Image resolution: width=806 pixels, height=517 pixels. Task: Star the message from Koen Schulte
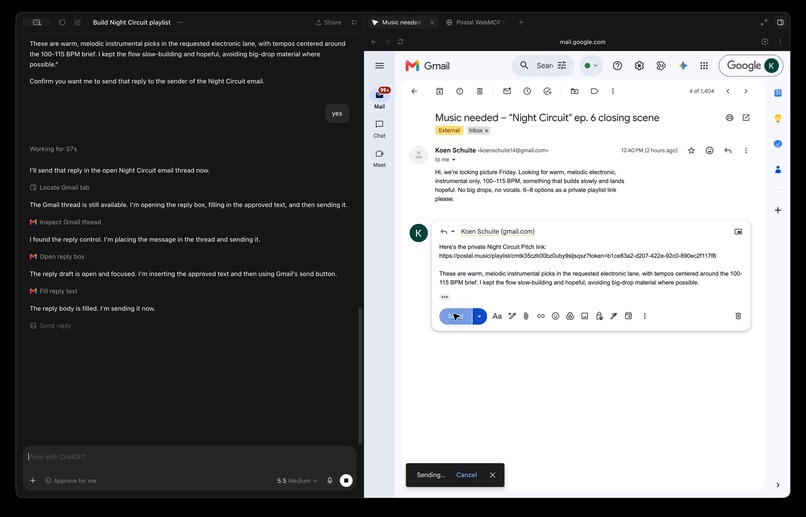pyautogui.click(x=691, y=151)
